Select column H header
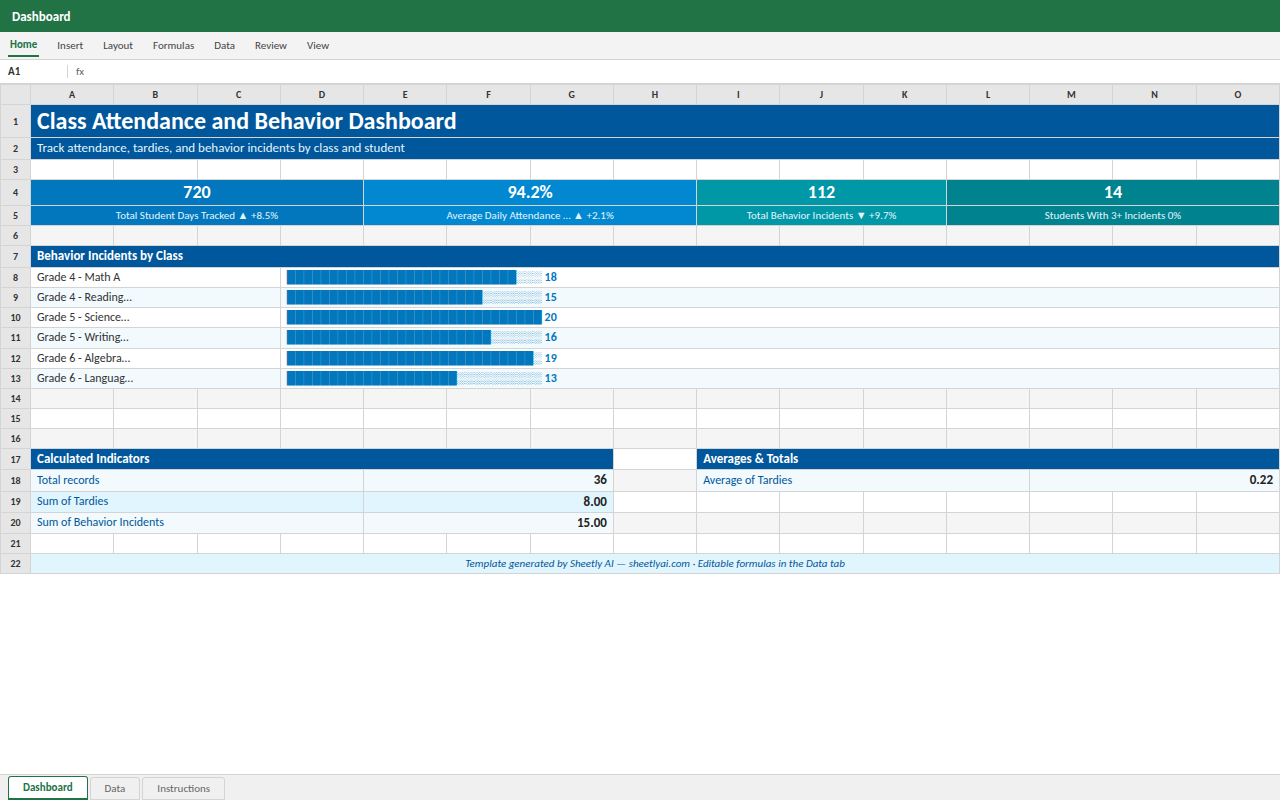This screenshot has width=1280, height=800. (655, 95)
